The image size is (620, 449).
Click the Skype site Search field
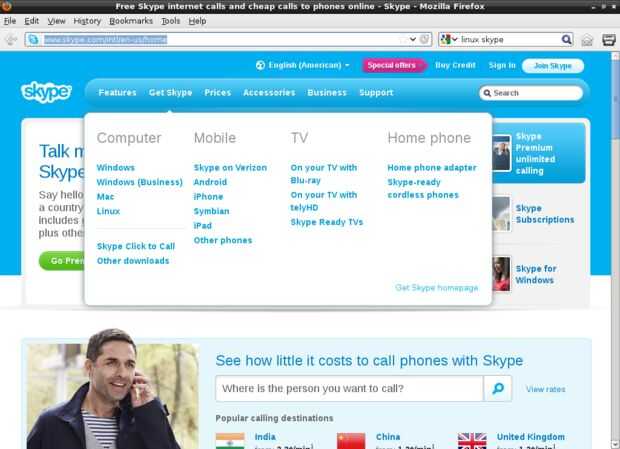coord(531,93)
